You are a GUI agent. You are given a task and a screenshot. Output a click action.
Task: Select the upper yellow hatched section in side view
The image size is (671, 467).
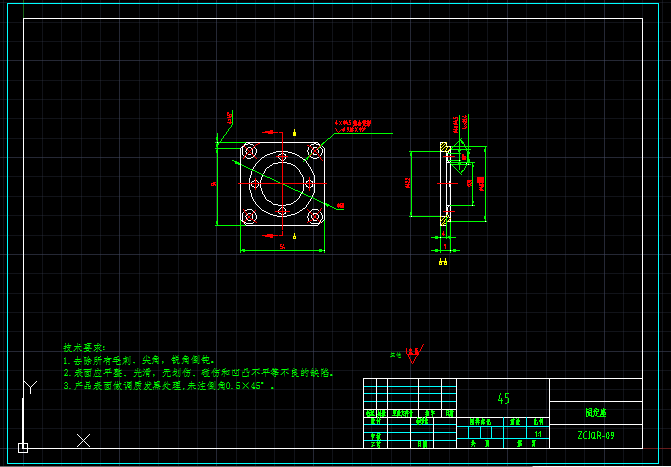pyautogui.click(x=445, y=148)
